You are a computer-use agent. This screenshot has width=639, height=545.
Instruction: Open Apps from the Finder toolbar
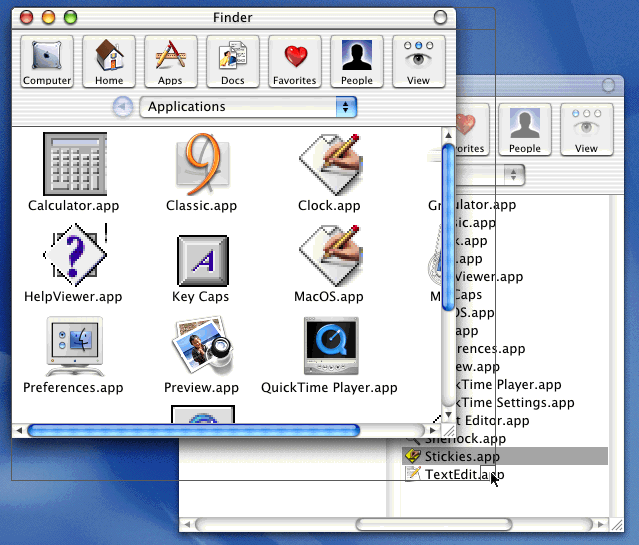click(x=171, y=62)
